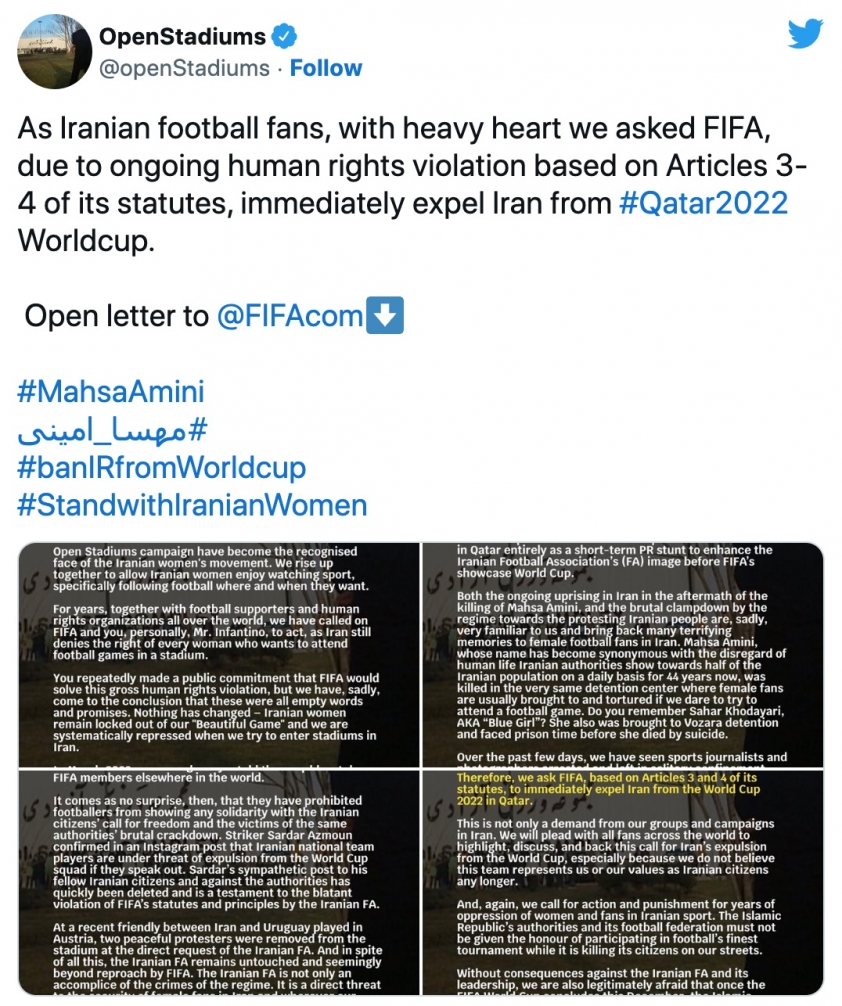View second letter image about Mahsa Amini killing
This screenshot has height=1006, width=842.
[x=623, y=654]
